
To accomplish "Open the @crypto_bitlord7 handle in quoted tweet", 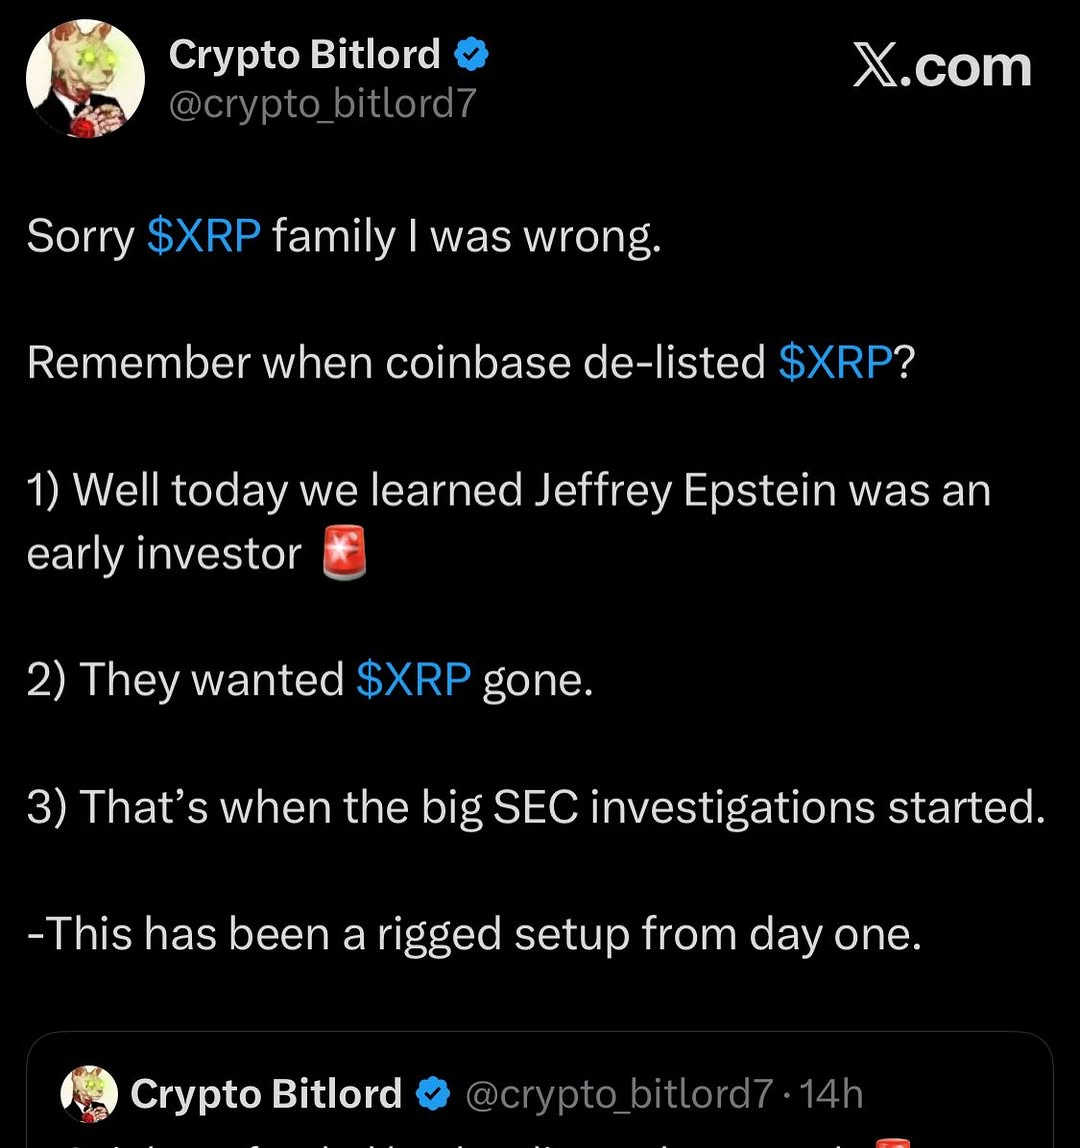I will coord(620,1094).
